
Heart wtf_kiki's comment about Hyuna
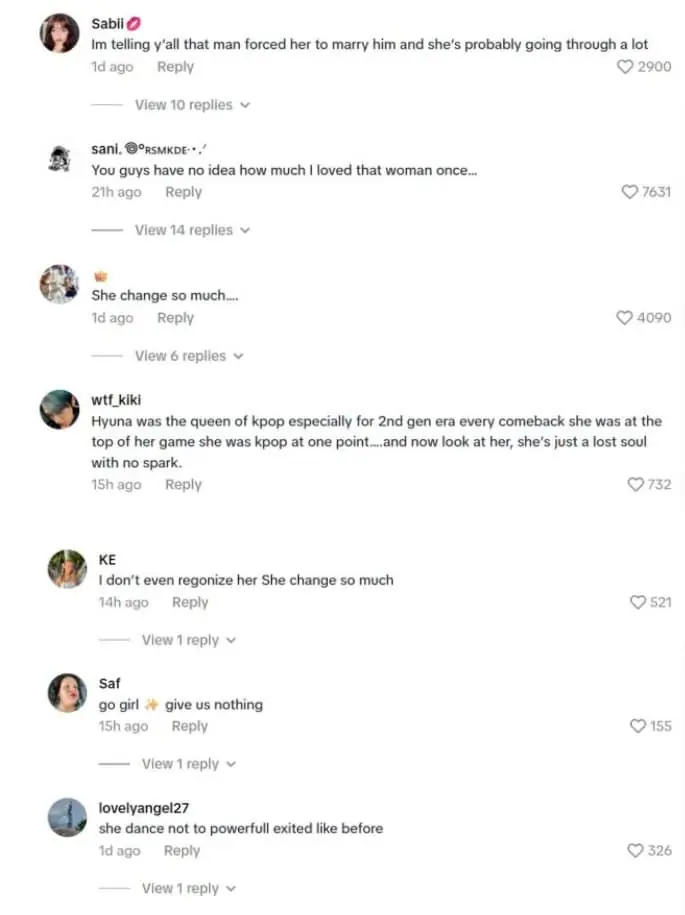click(x=635, y=484)
